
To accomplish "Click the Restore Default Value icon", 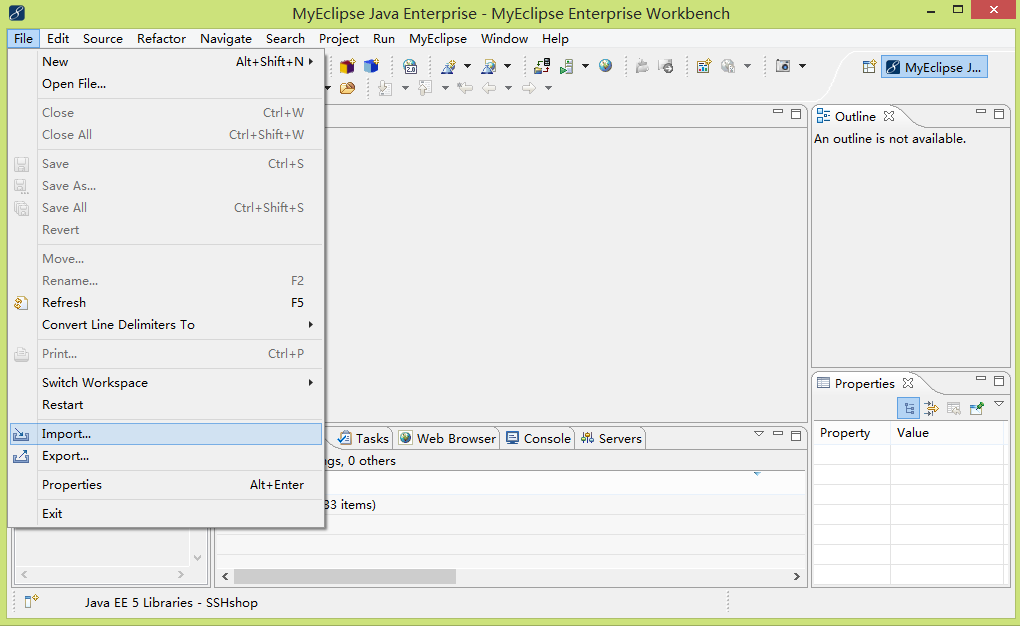I will [x=954, y=408].
